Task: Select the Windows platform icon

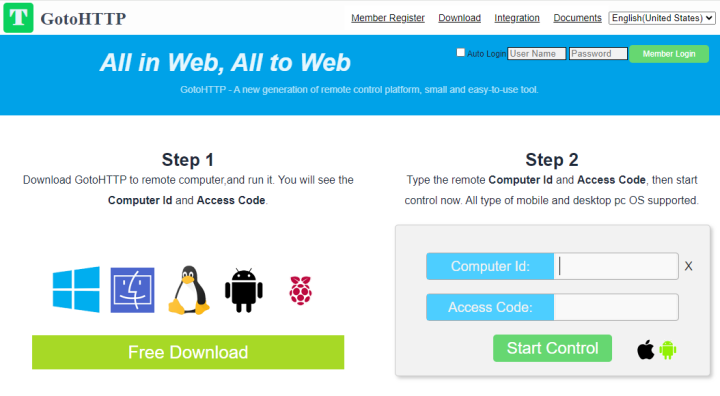Action: click(x=76, y=289)
